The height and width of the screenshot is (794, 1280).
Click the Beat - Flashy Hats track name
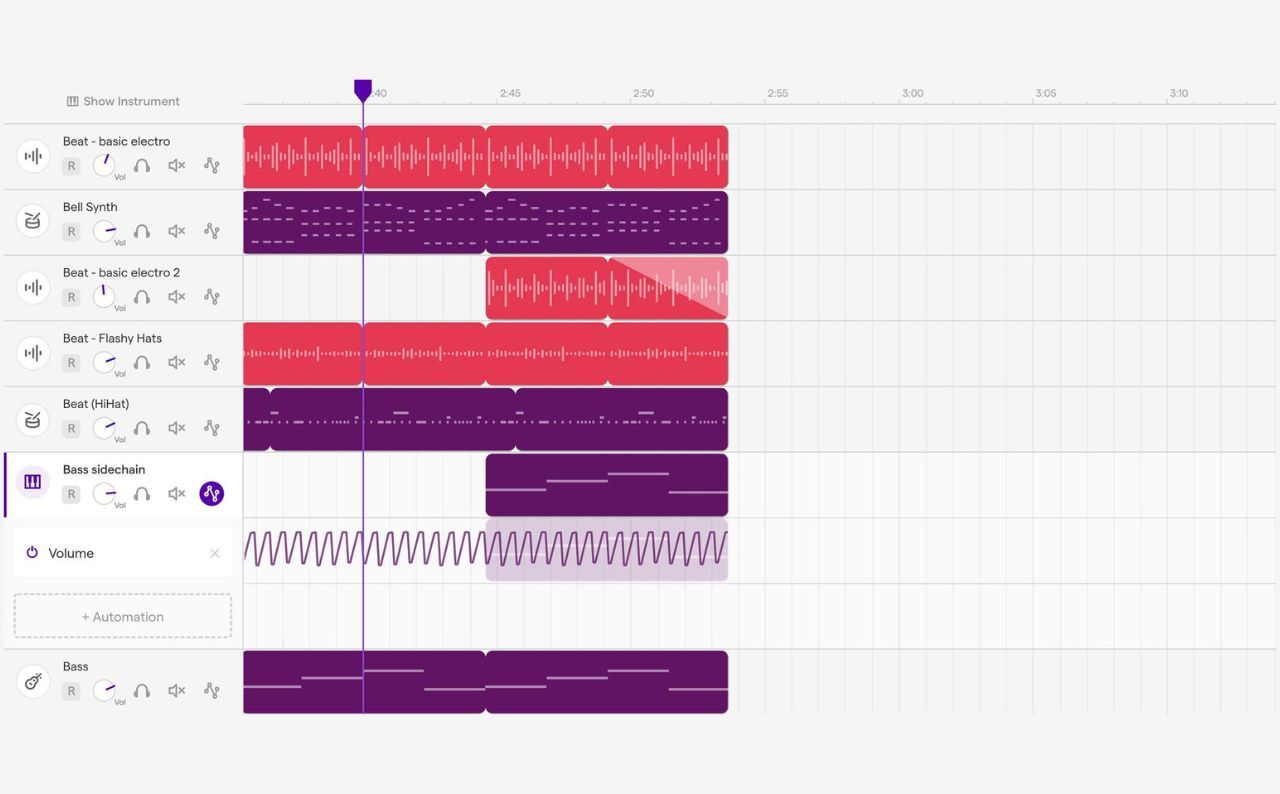[112, 338]
